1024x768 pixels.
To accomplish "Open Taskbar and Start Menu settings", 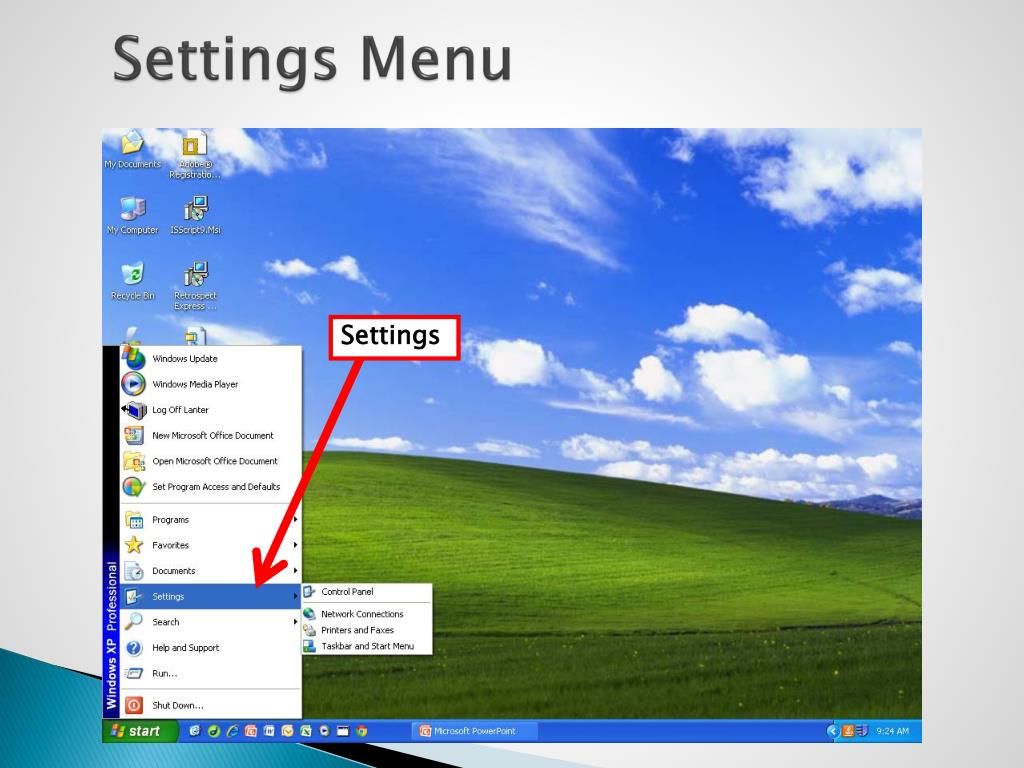I will pyautogui.click(x=367, y=646).
